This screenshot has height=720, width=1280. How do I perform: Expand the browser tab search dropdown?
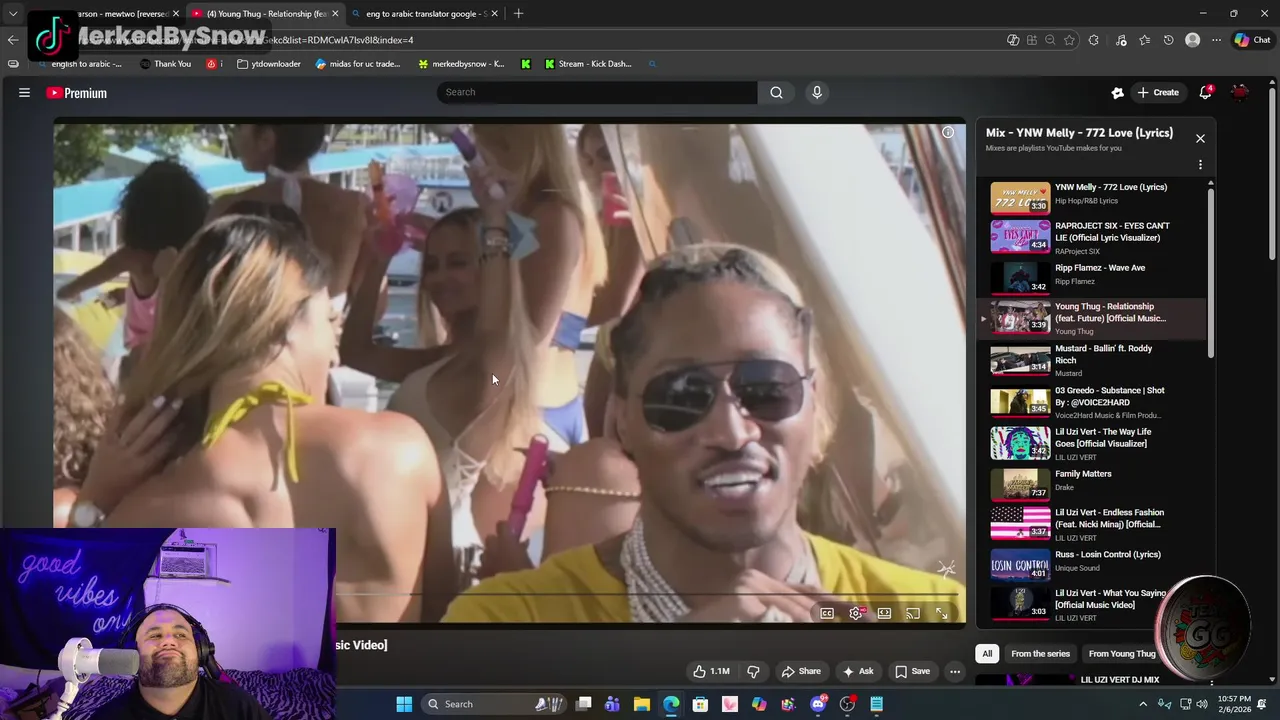pyautogui.click(x=13, y=14)
